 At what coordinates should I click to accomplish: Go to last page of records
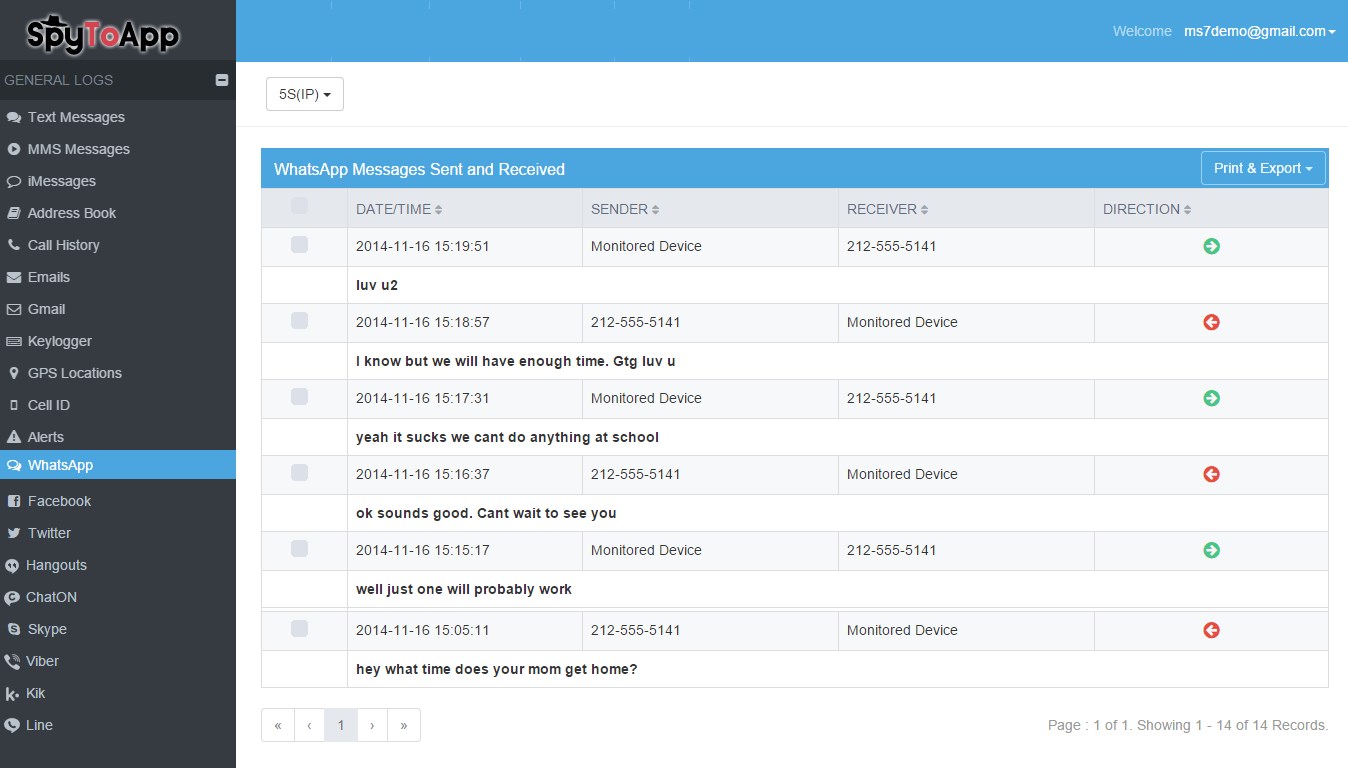point(404,725)
